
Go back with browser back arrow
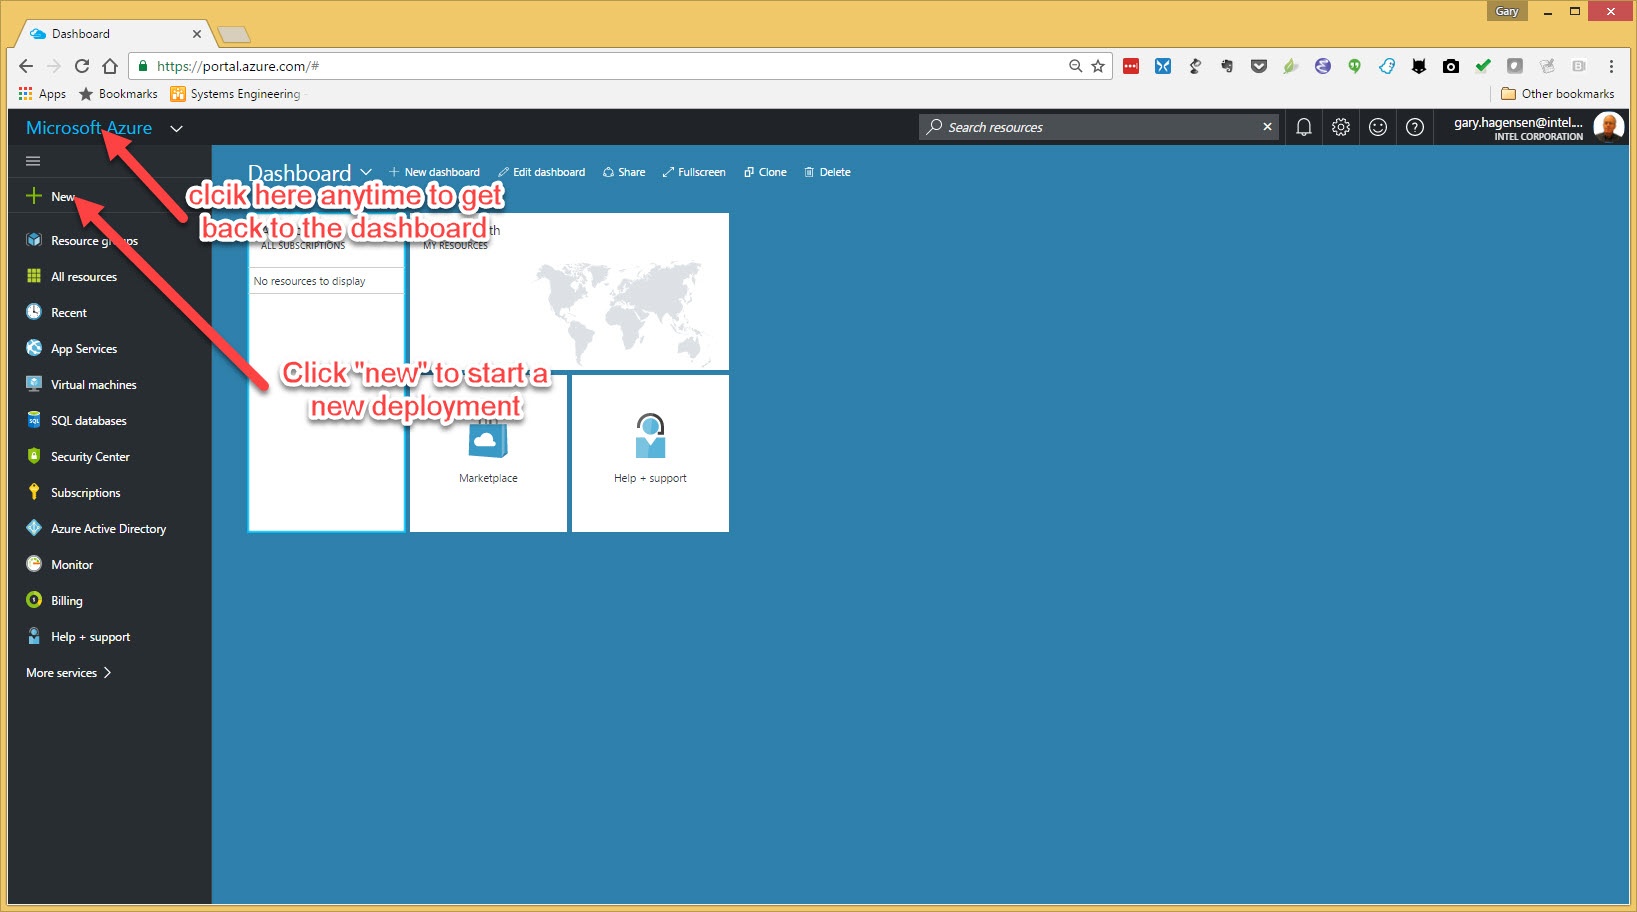(x=26, y=66)
